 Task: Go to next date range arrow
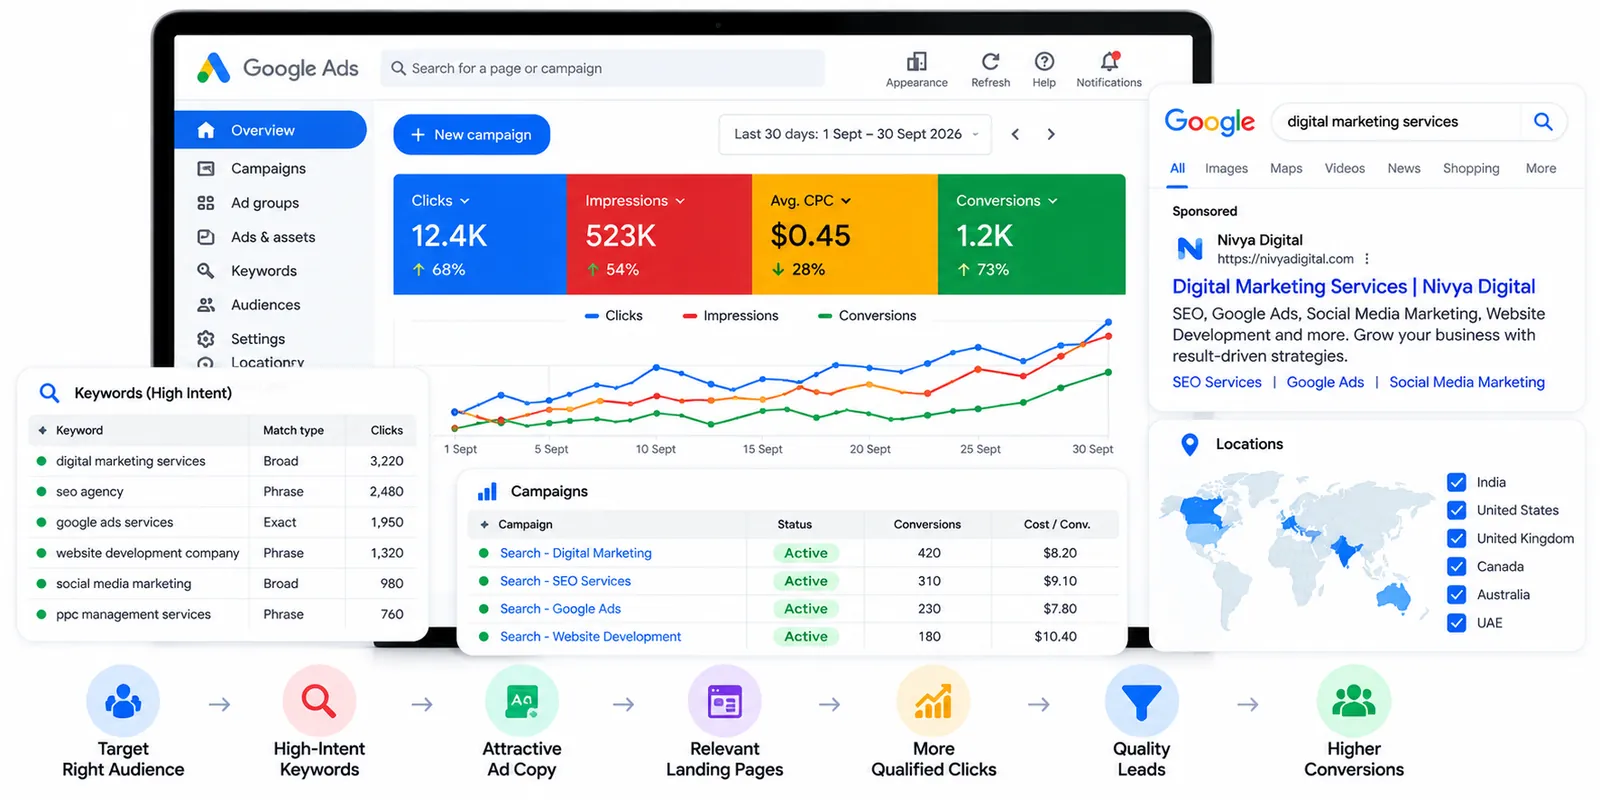(1051, 134)
